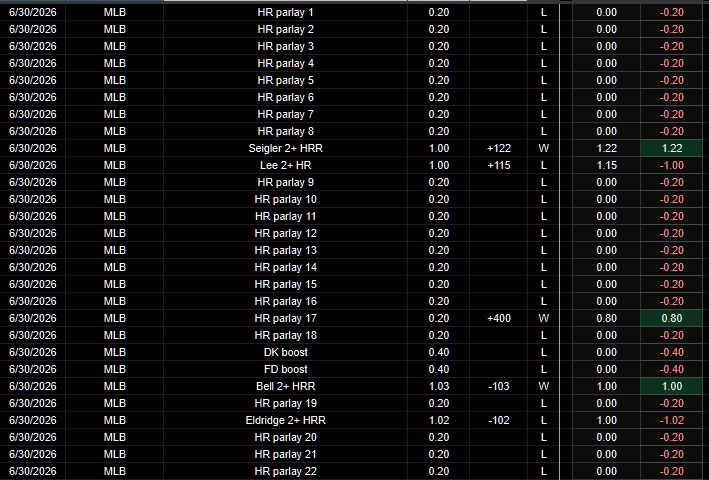Viewport: 709px width, 480px height.
Task: Select the red -1.00 loss cell
Action: pos(671,165)
